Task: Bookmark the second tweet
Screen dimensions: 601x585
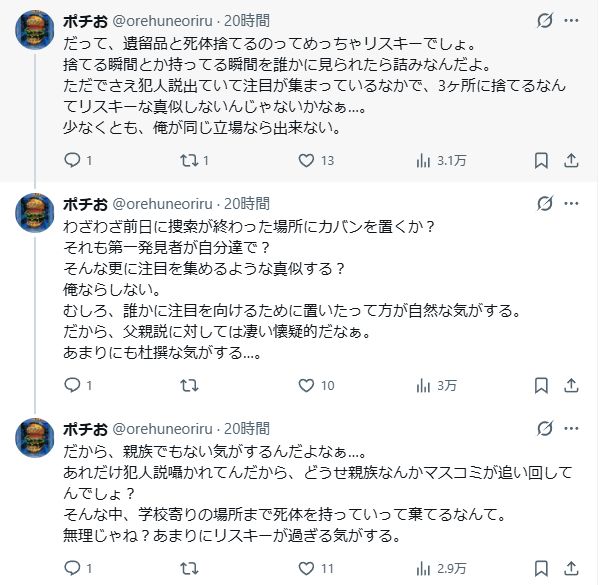Action: (541, 385)
